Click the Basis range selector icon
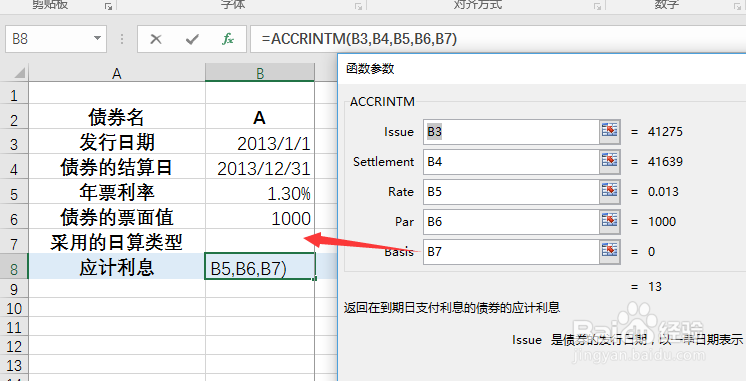 click(x=609, y=251)
